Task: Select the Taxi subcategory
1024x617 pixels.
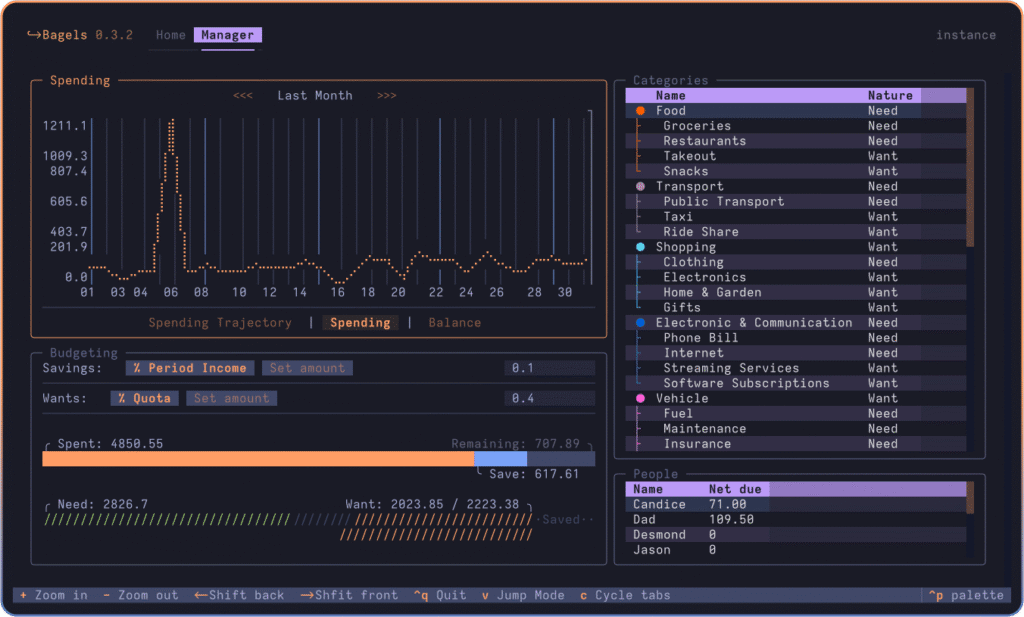Action: point(795,217)
